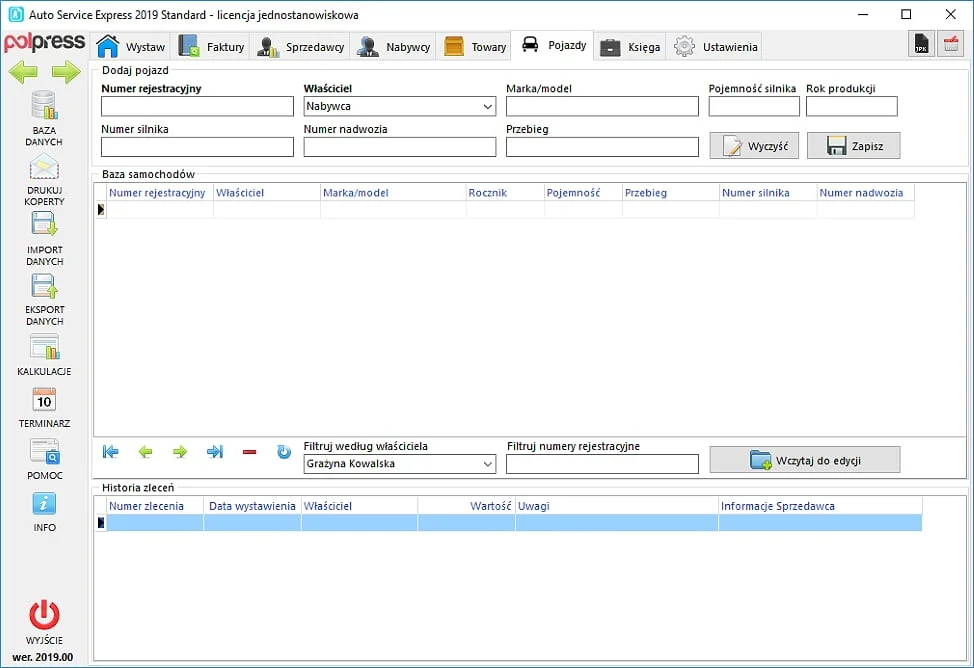Open the Baza Danych database icon
This screenshot has width=974, height=668.
tap(44, 106)
